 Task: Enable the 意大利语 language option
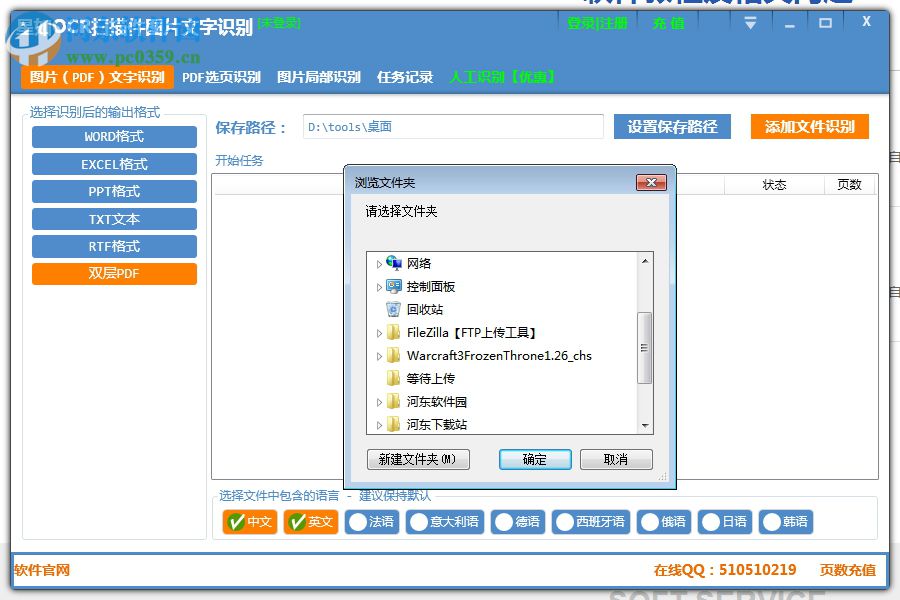445,522
